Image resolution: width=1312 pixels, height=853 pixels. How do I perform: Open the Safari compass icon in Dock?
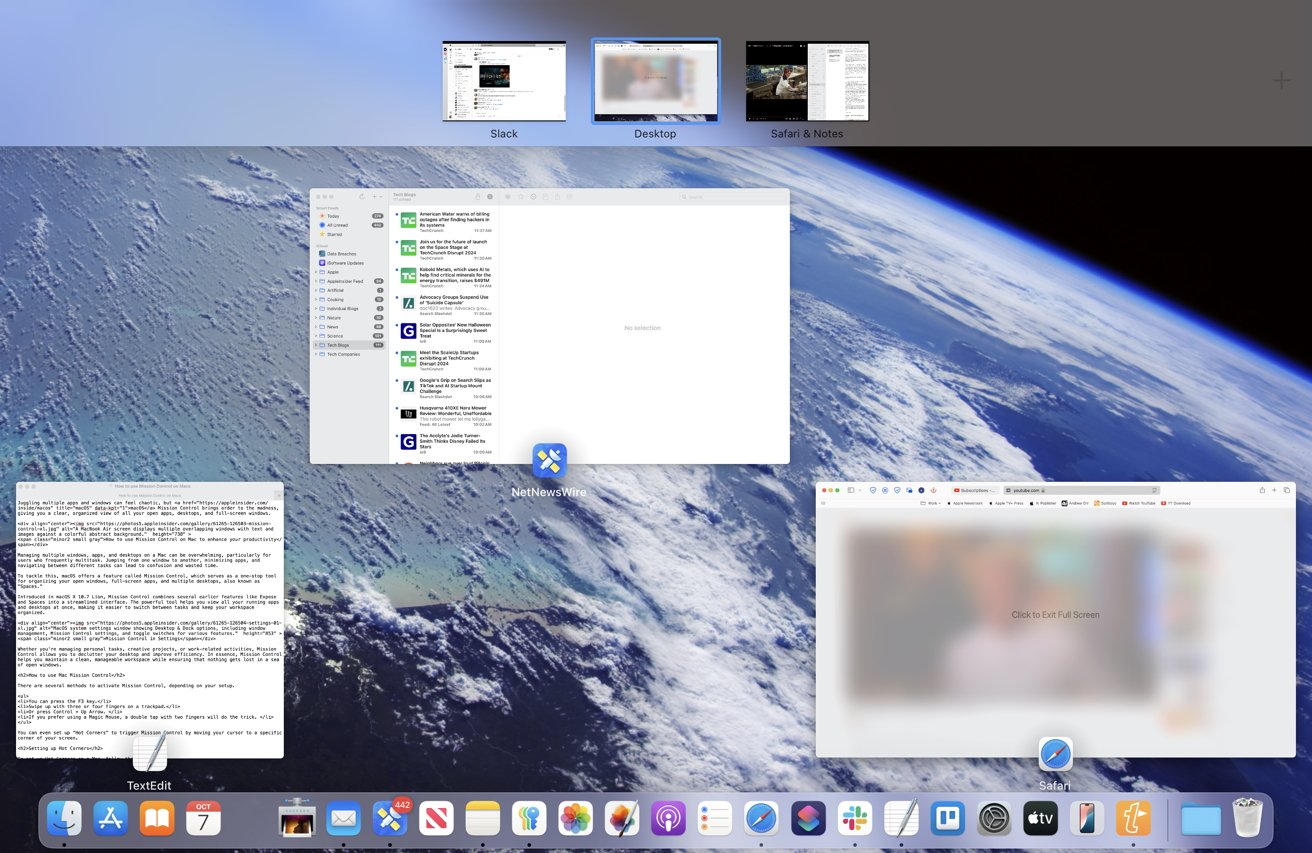761,819
